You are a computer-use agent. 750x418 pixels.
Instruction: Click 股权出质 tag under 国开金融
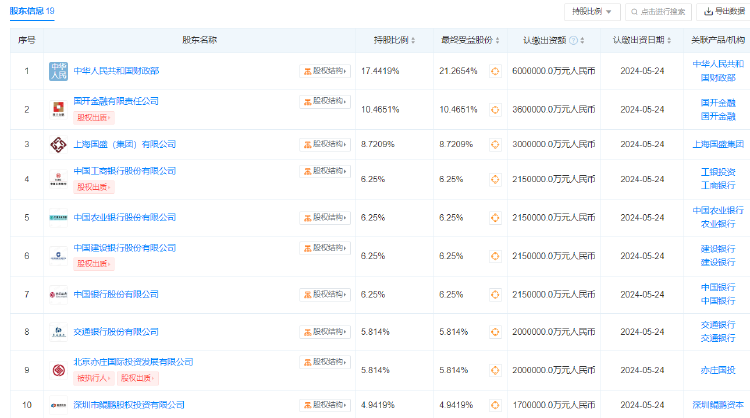(94, 118)
